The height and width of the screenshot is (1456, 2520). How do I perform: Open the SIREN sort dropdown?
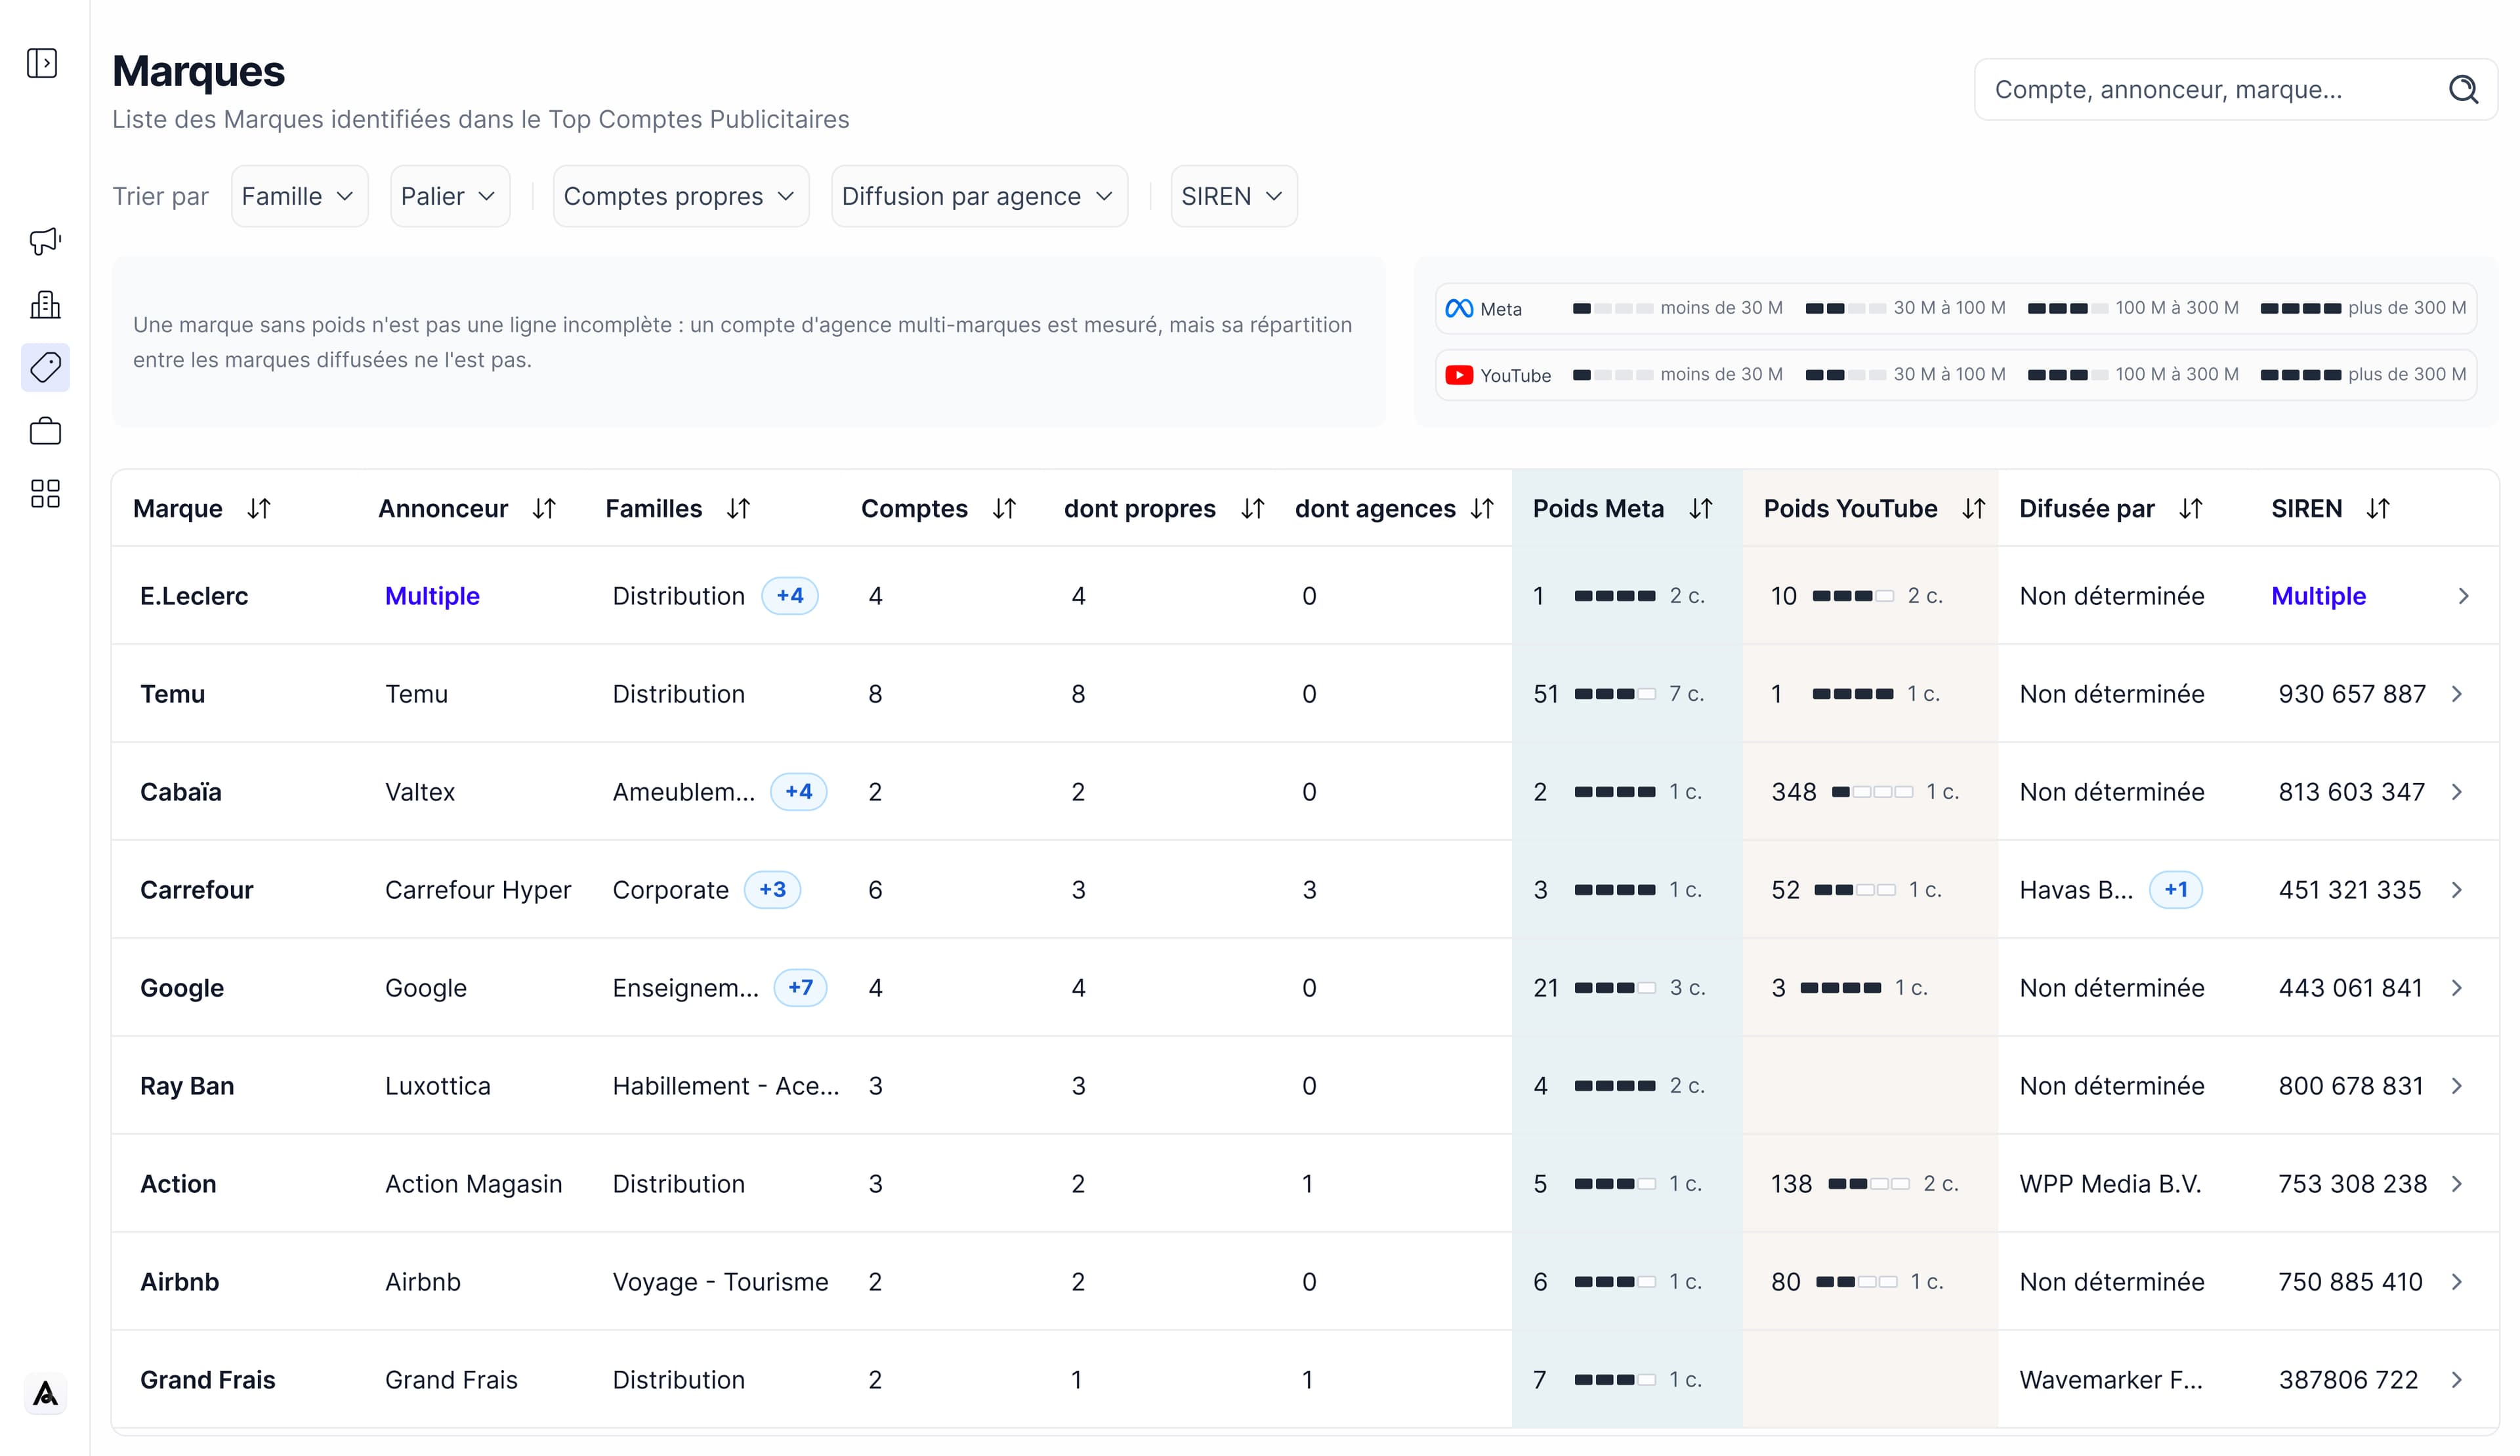(1233, 196)
